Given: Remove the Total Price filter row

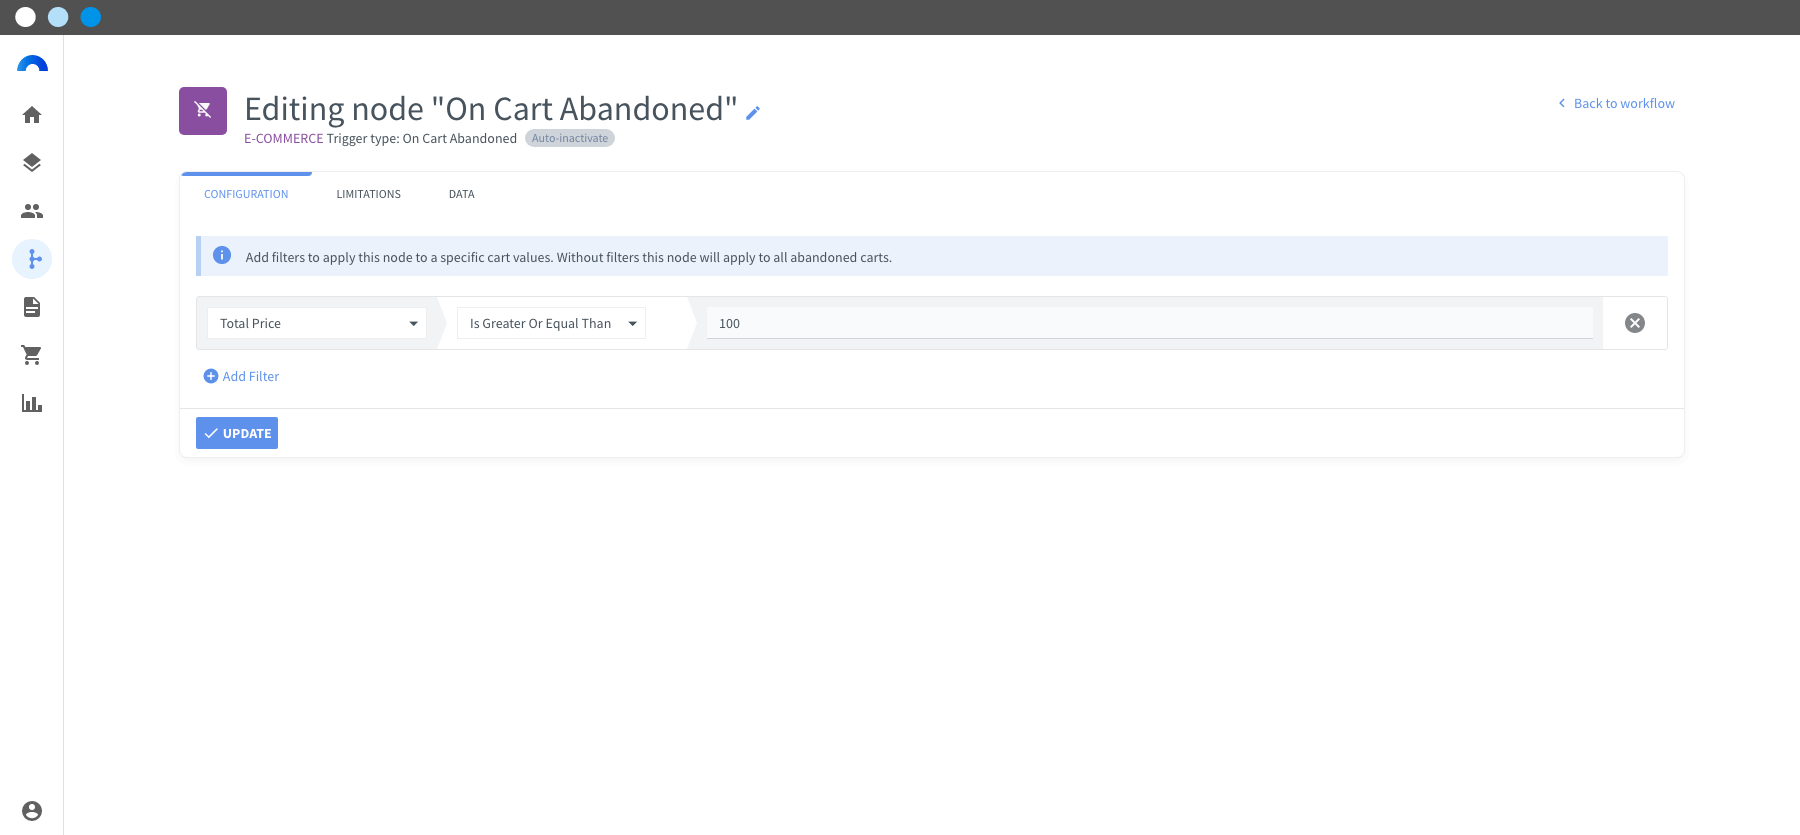Looking at the screenshot, I should (1635, 323).
